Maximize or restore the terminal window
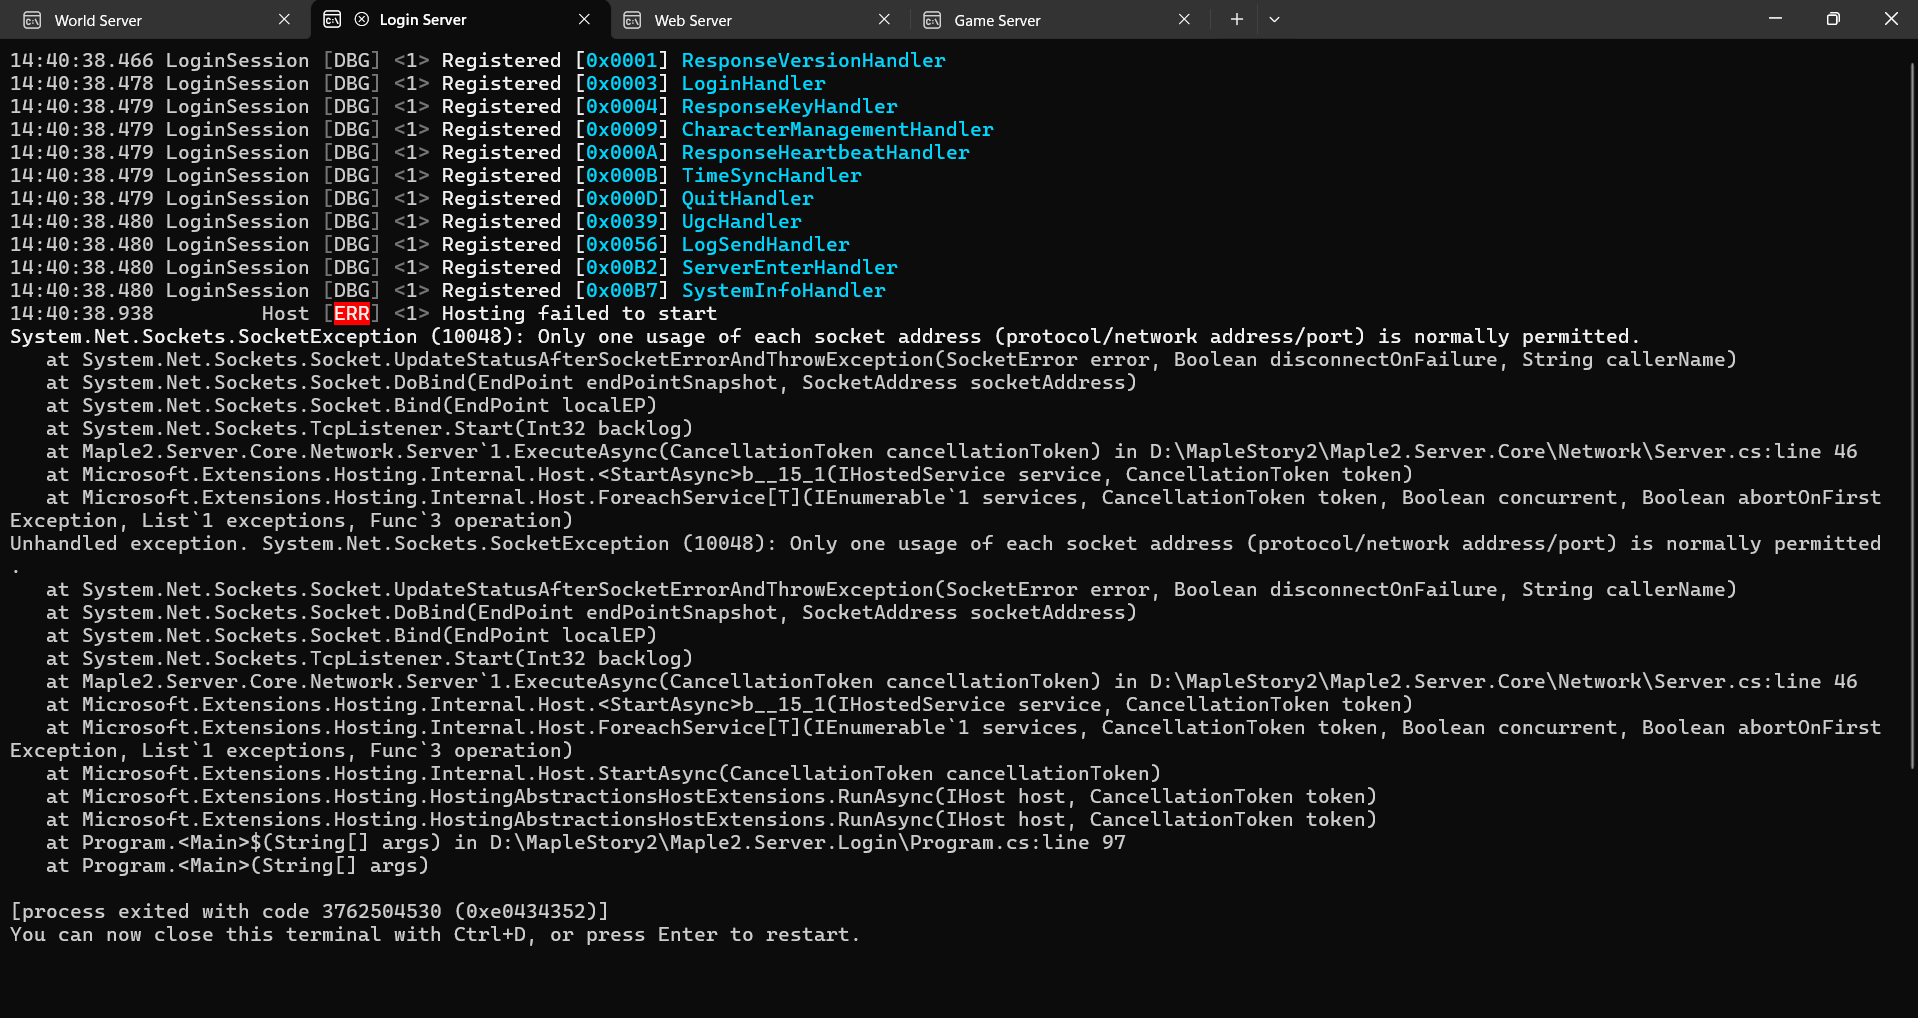 (1833, 19)
